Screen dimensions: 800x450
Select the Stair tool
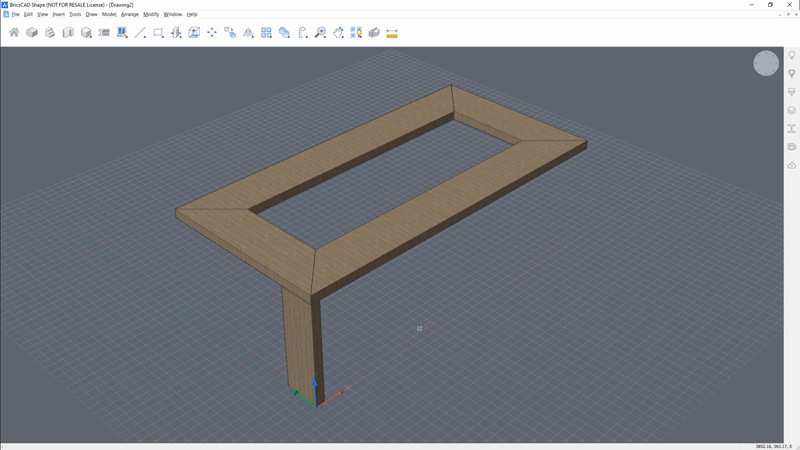click(x=50, y=33)
